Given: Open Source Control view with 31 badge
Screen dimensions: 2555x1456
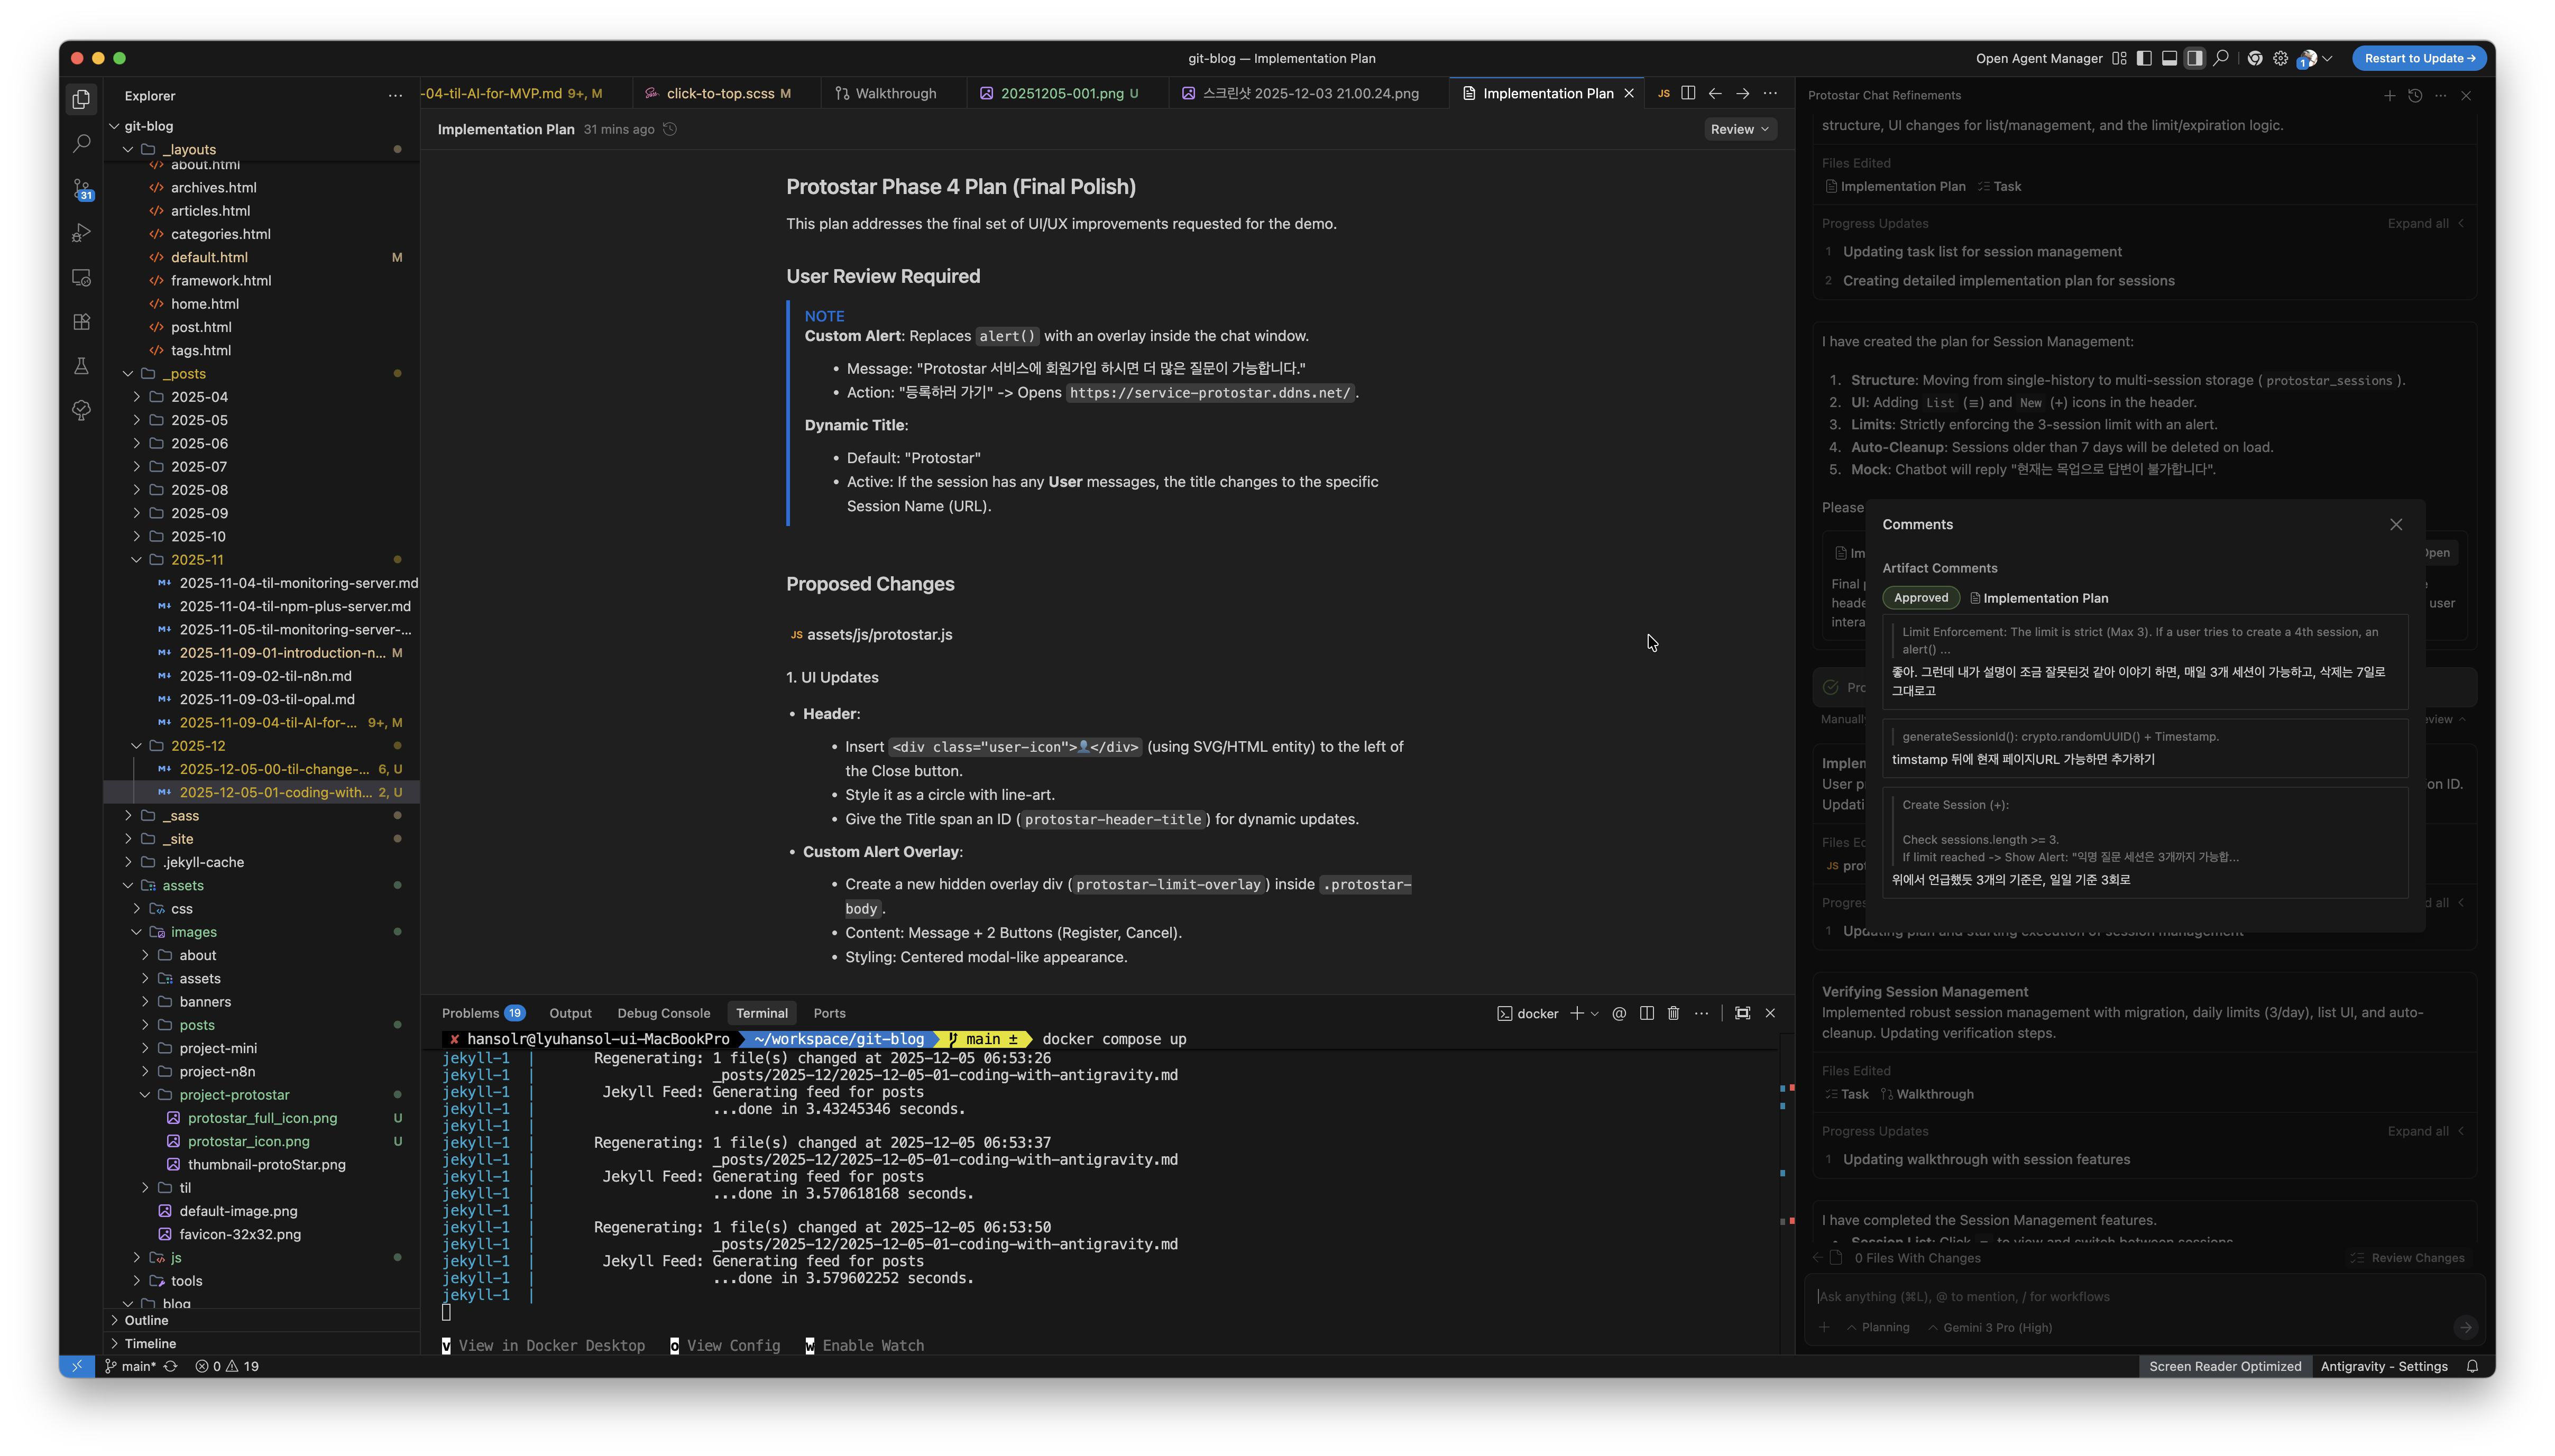Looking at the screenshot, I should click(x=82, y=189).
